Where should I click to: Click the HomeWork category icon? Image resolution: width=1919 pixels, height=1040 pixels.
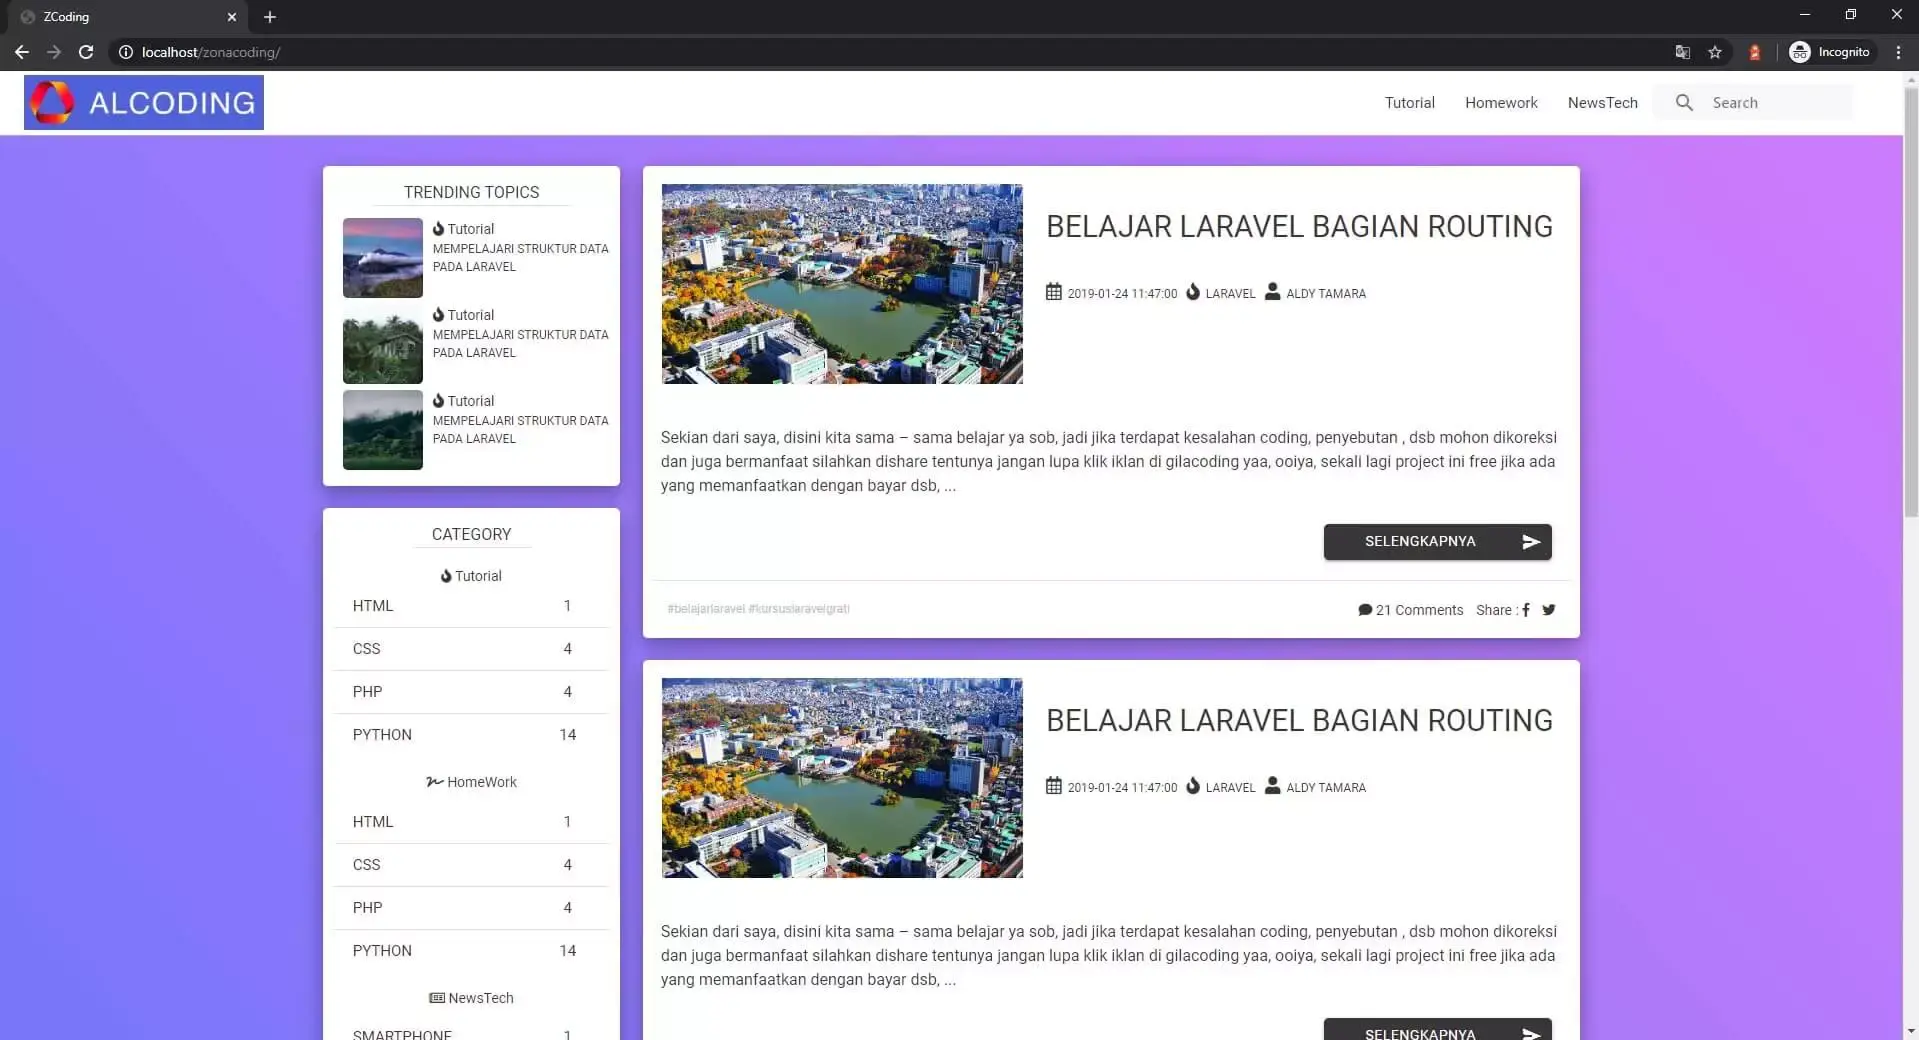[434, 782]
